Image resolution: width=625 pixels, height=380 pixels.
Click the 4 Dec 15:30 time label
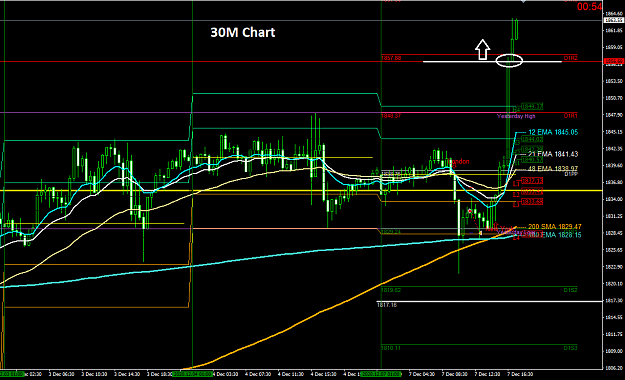(x=323, y=374)
